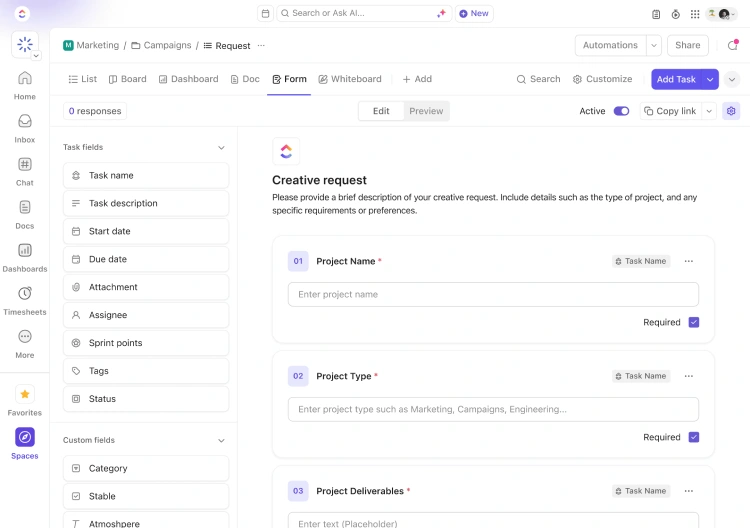
Task: Switch the form to Preview mode
Action: 426,111
